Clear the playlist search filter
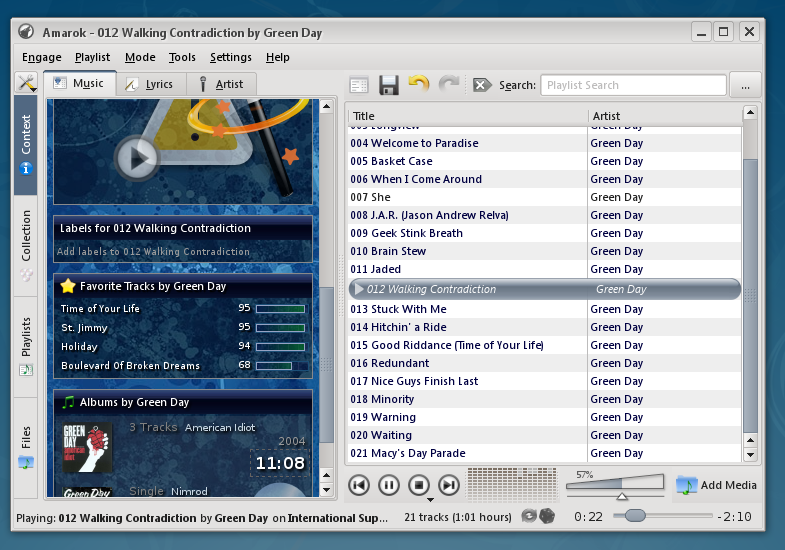This screenshot has width=785, height=550. click(x=482, y=85)
